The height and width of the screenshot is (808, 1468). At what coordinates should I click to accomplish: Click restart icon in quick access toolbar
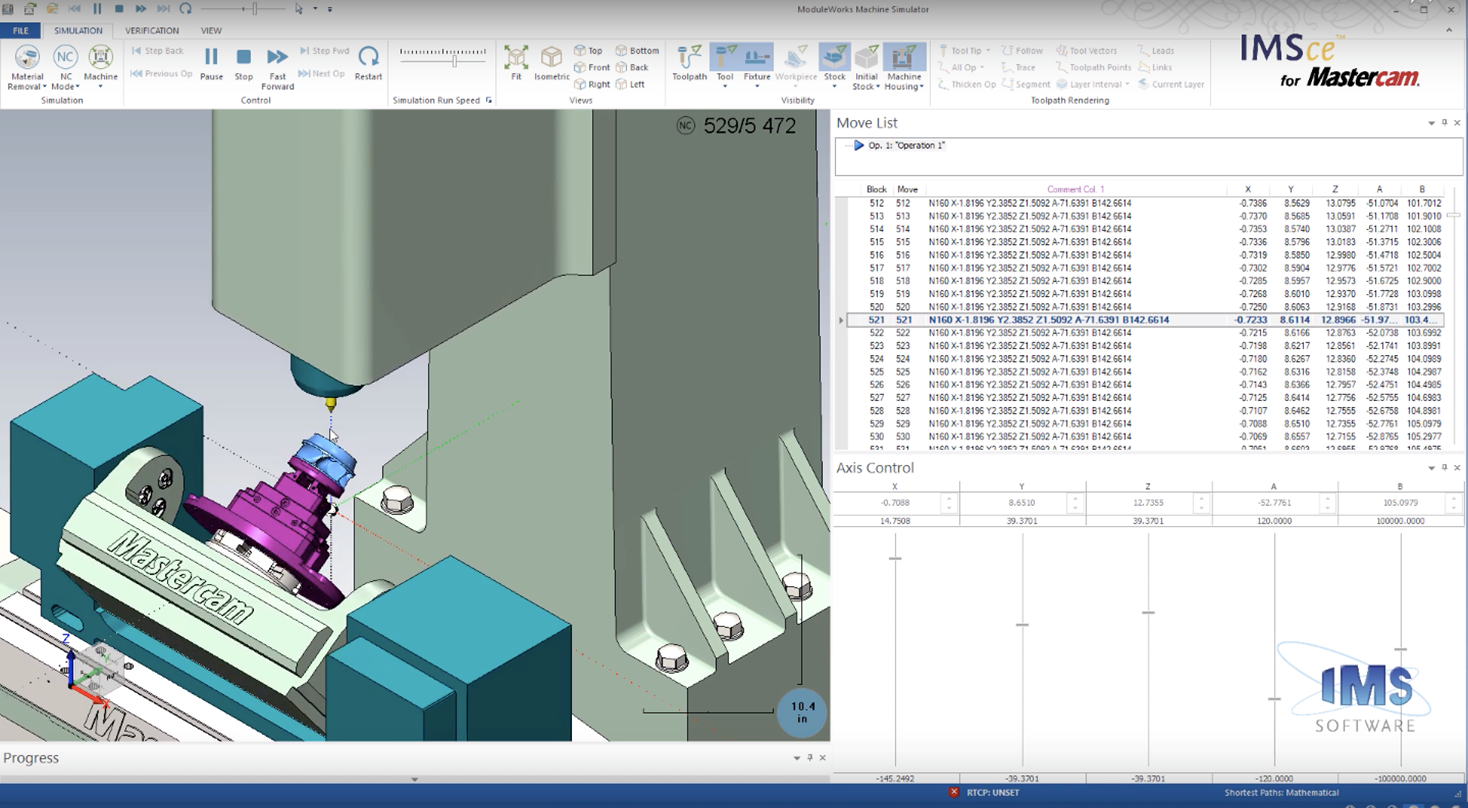(x=185, y=8)
